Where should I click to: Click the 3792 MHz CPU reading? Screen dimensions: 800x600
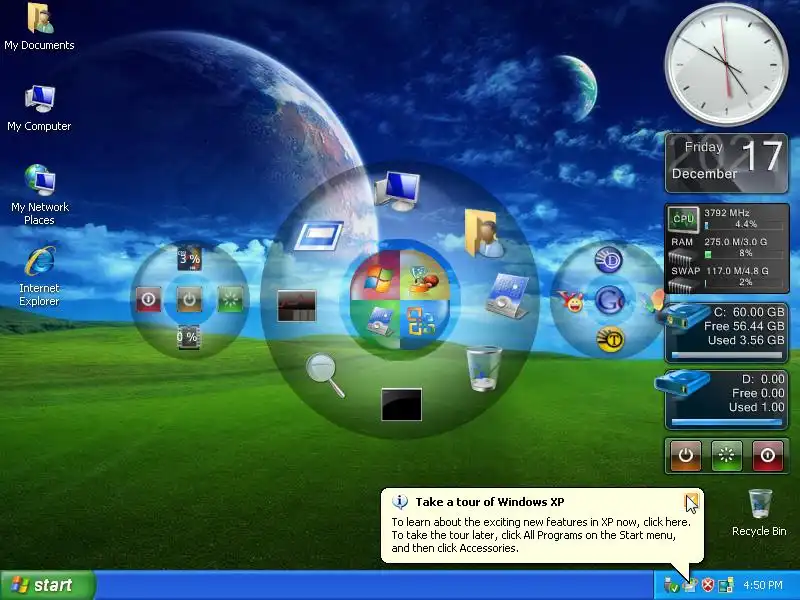[x=727, y=213]
